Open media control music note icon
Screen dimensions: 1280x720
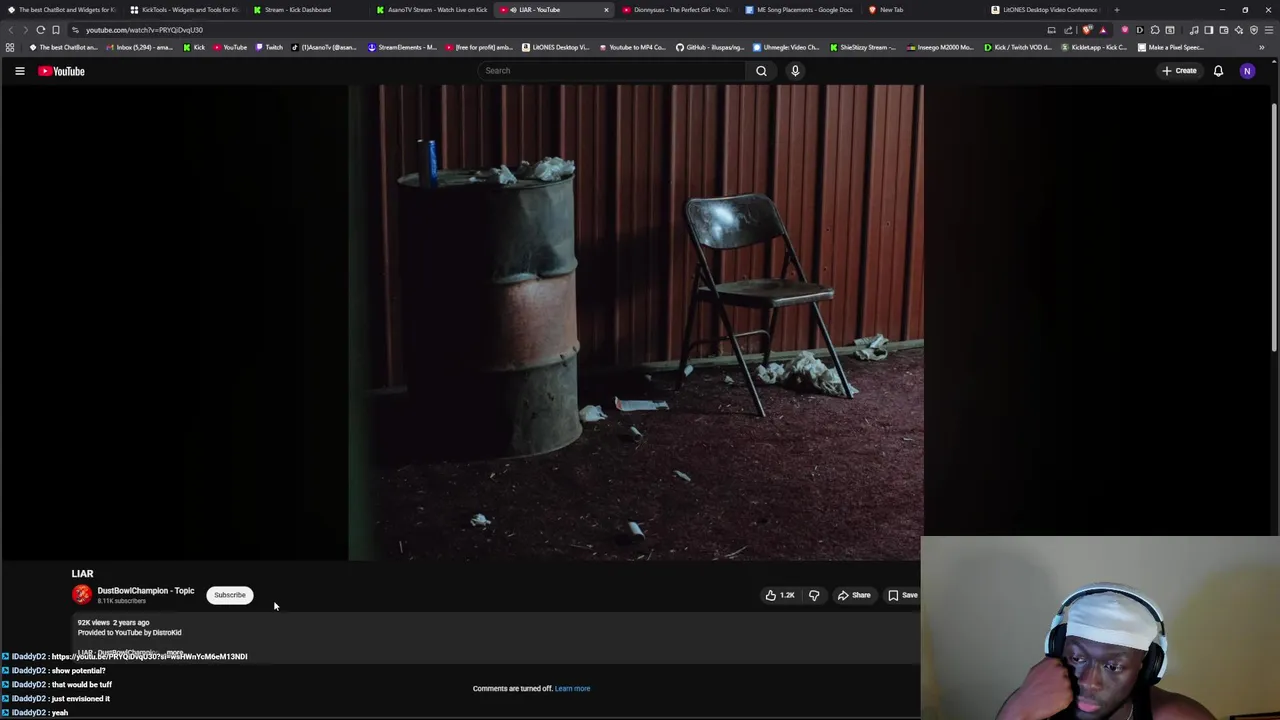(x=1194, y=30)
